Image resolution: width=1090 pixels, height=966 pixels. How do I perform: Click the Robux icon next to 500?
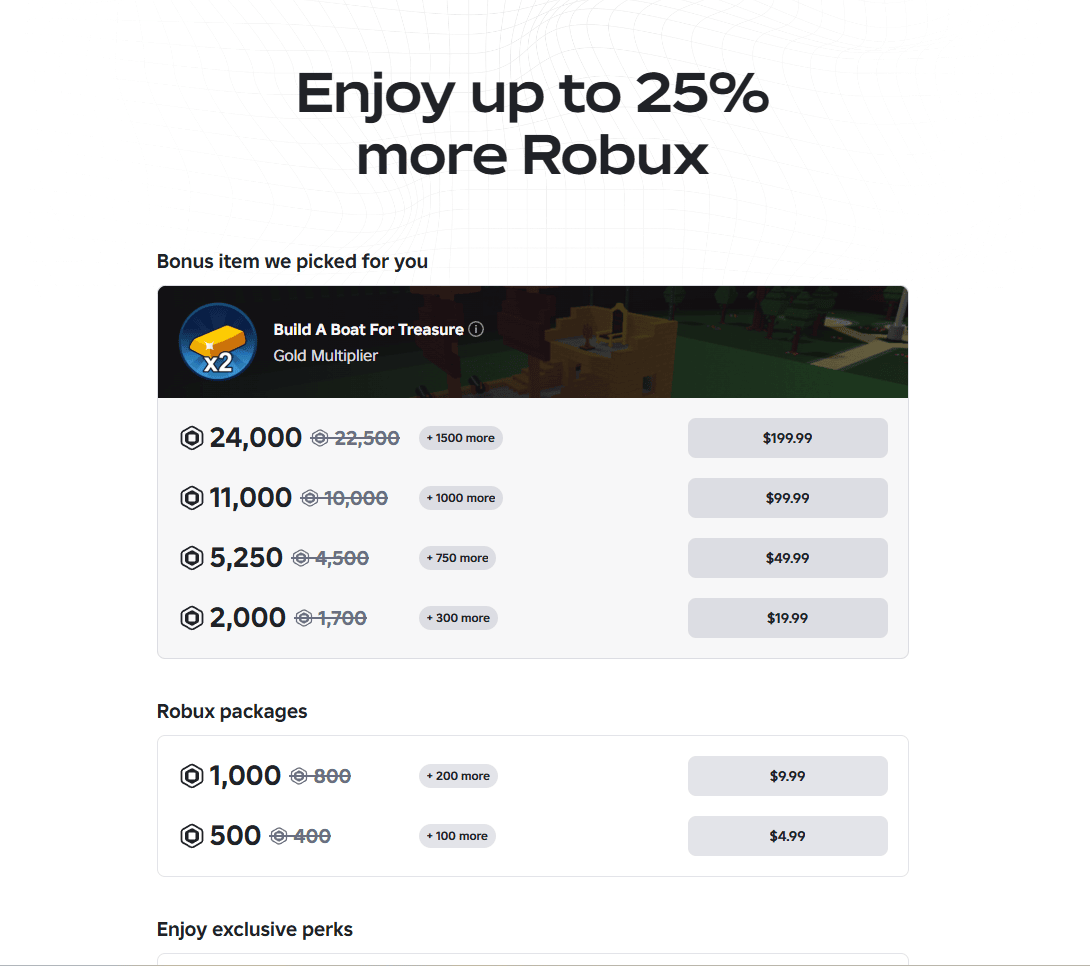pyautogui.click(x=191, y=836)
